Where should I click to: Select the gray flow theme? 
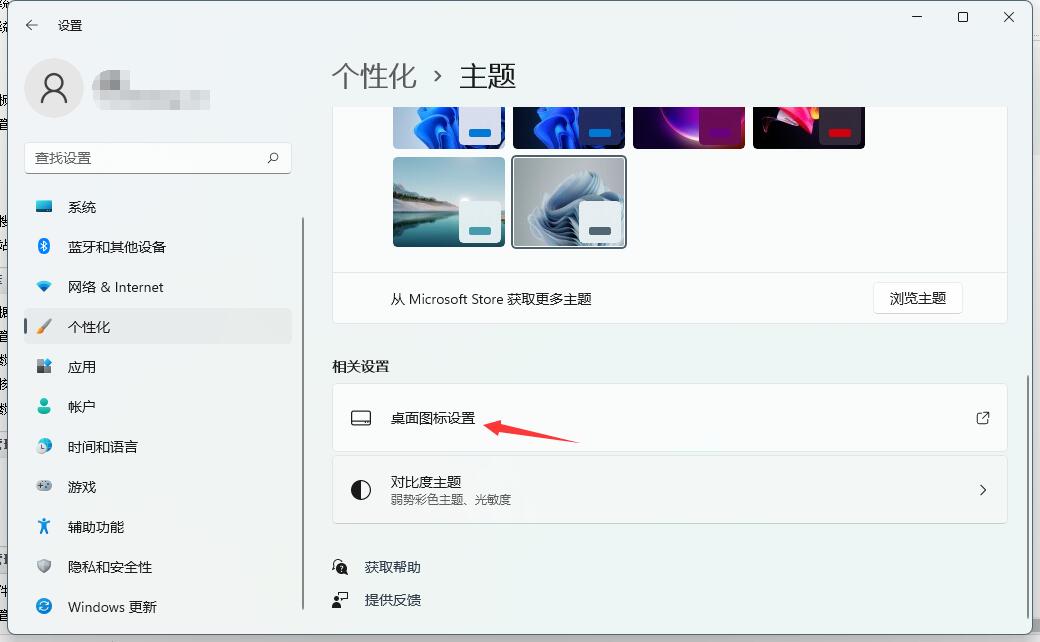click(x=569, y=202)
